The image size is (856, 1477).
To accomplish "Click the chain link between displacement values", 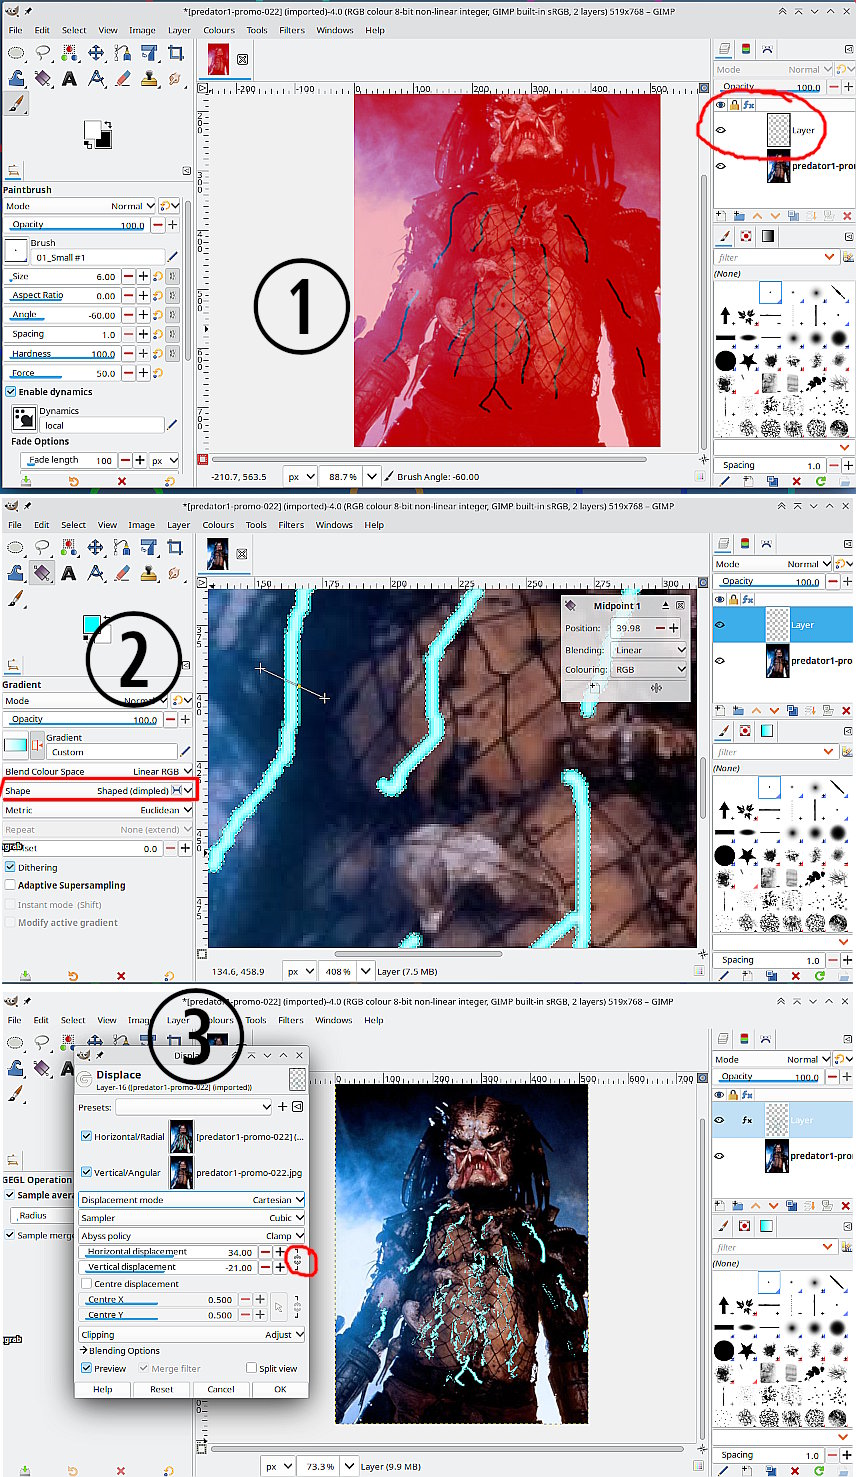I will click(297, 1260).
